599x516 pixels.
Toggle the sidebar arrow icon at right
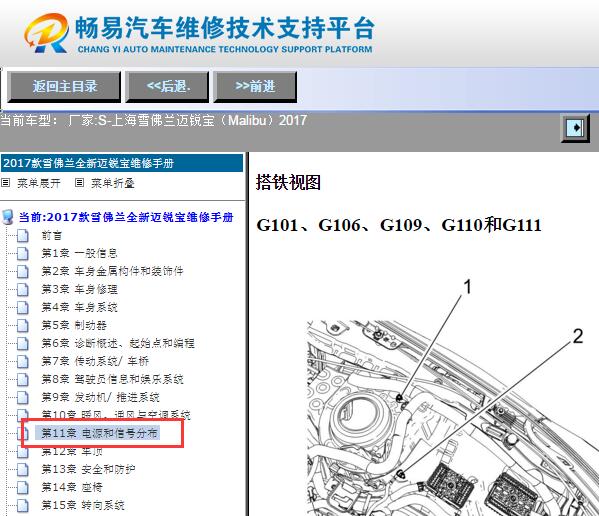(x=575, y=127)
